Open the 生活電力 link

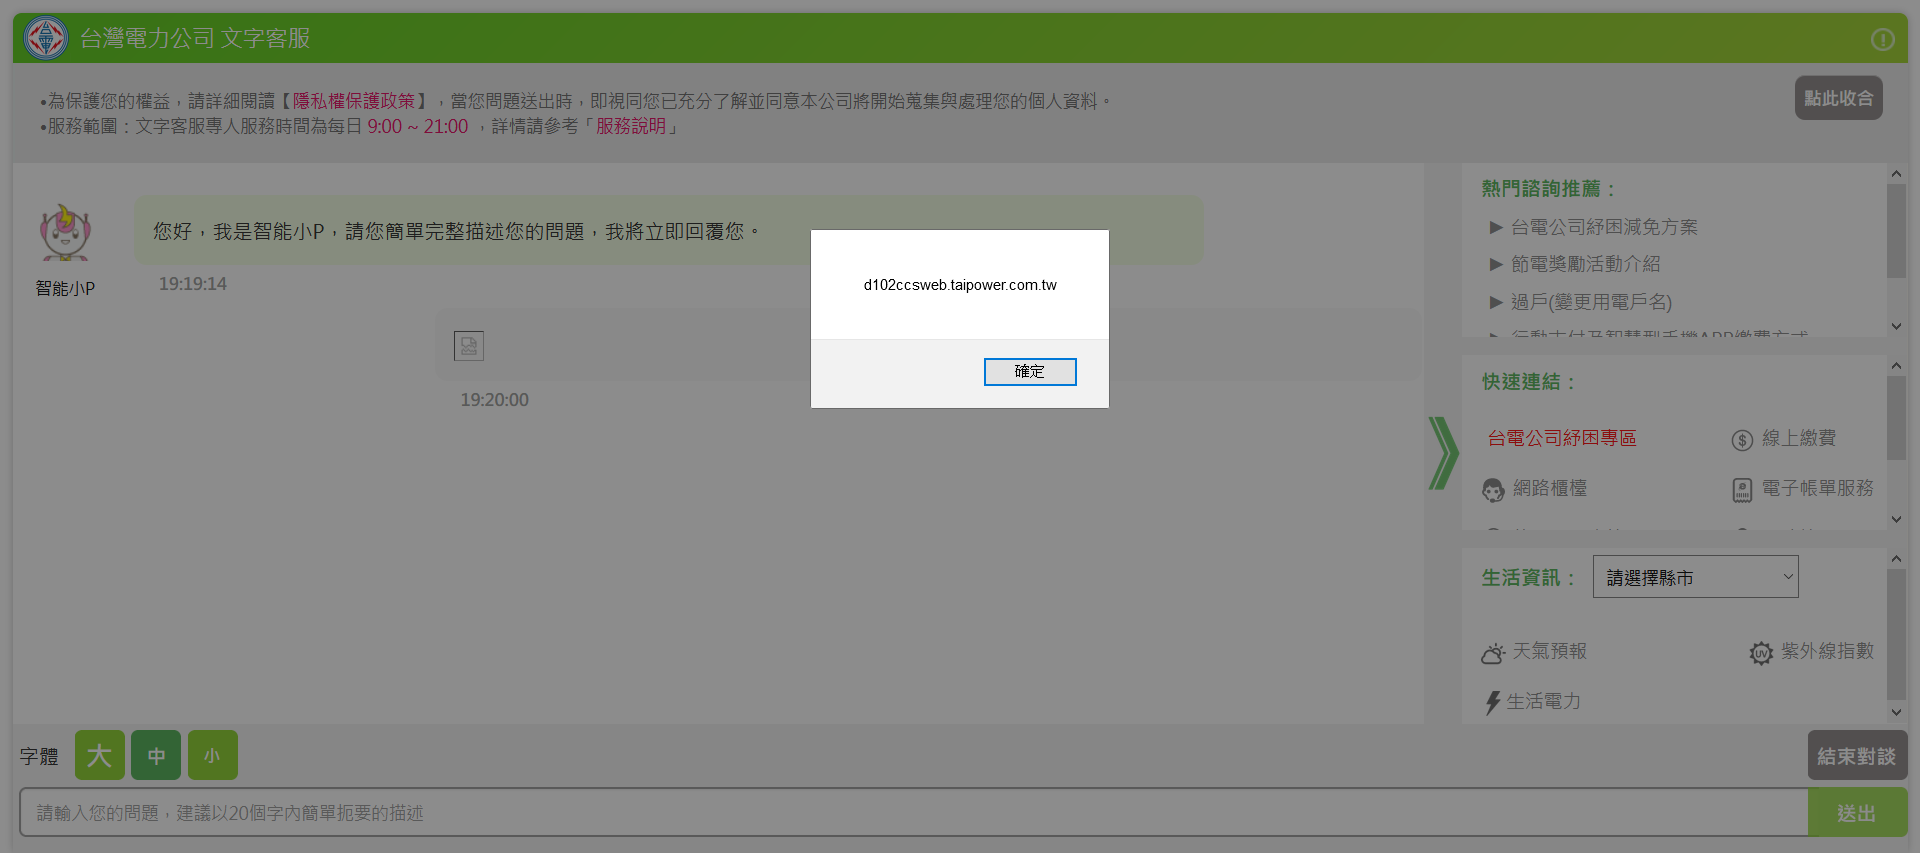pos(1543,701)
